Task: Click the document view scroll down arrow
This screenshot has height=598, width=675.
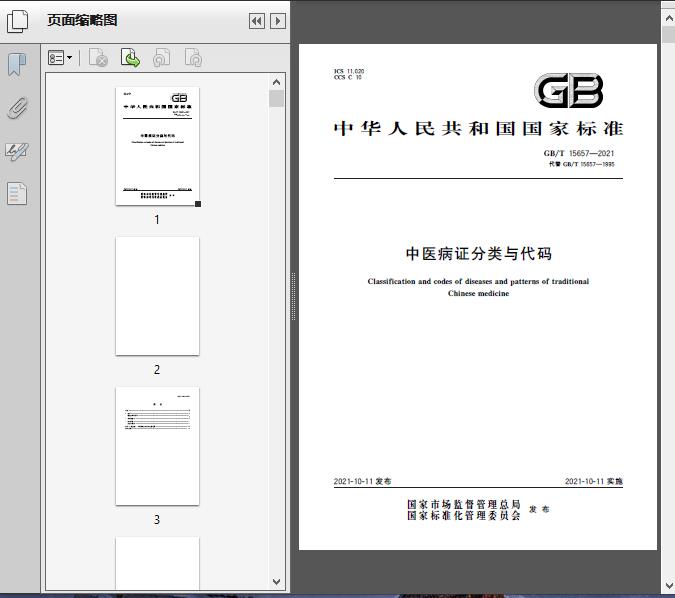Action: point(669,585)
